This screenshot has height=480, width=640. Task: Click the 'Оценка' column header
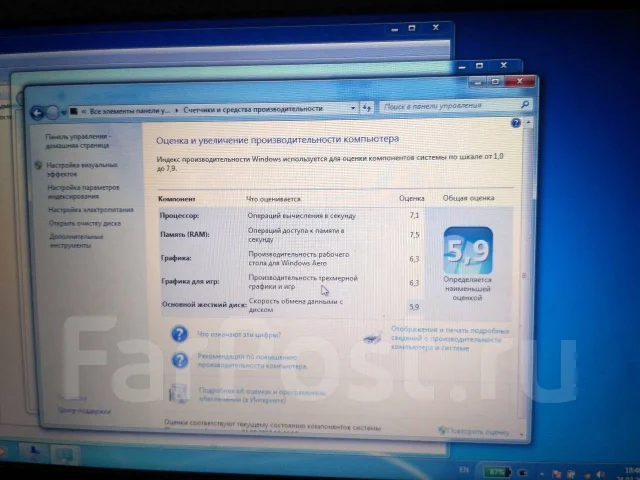point(411,198)
